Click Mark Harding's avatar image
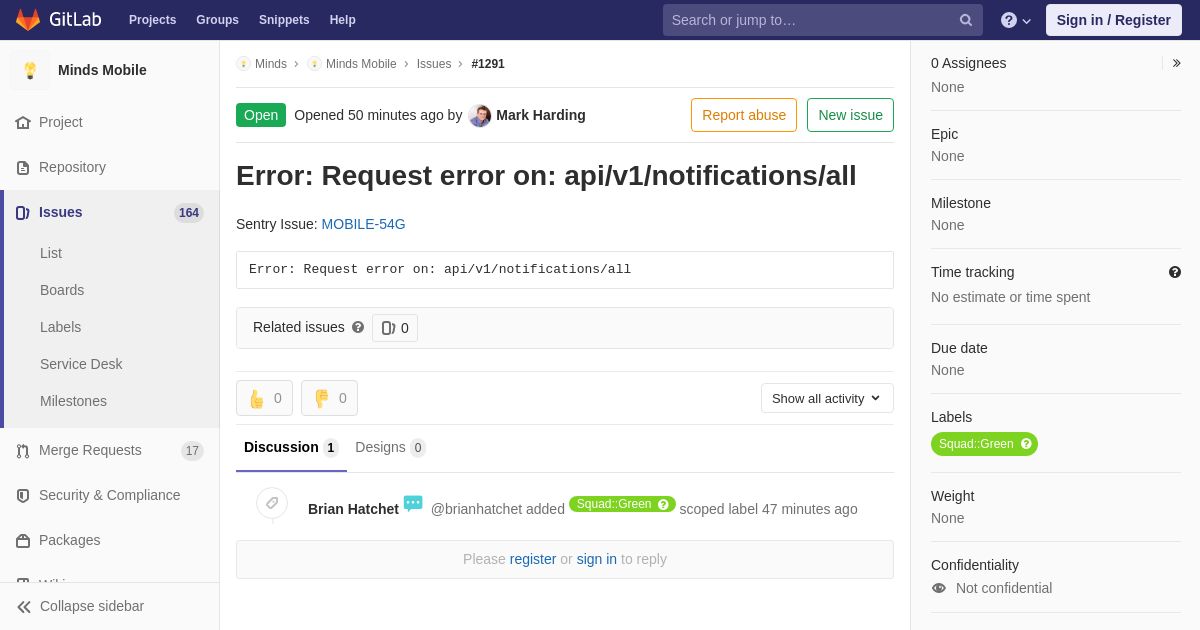1200x630 pixels. (480, 116)
